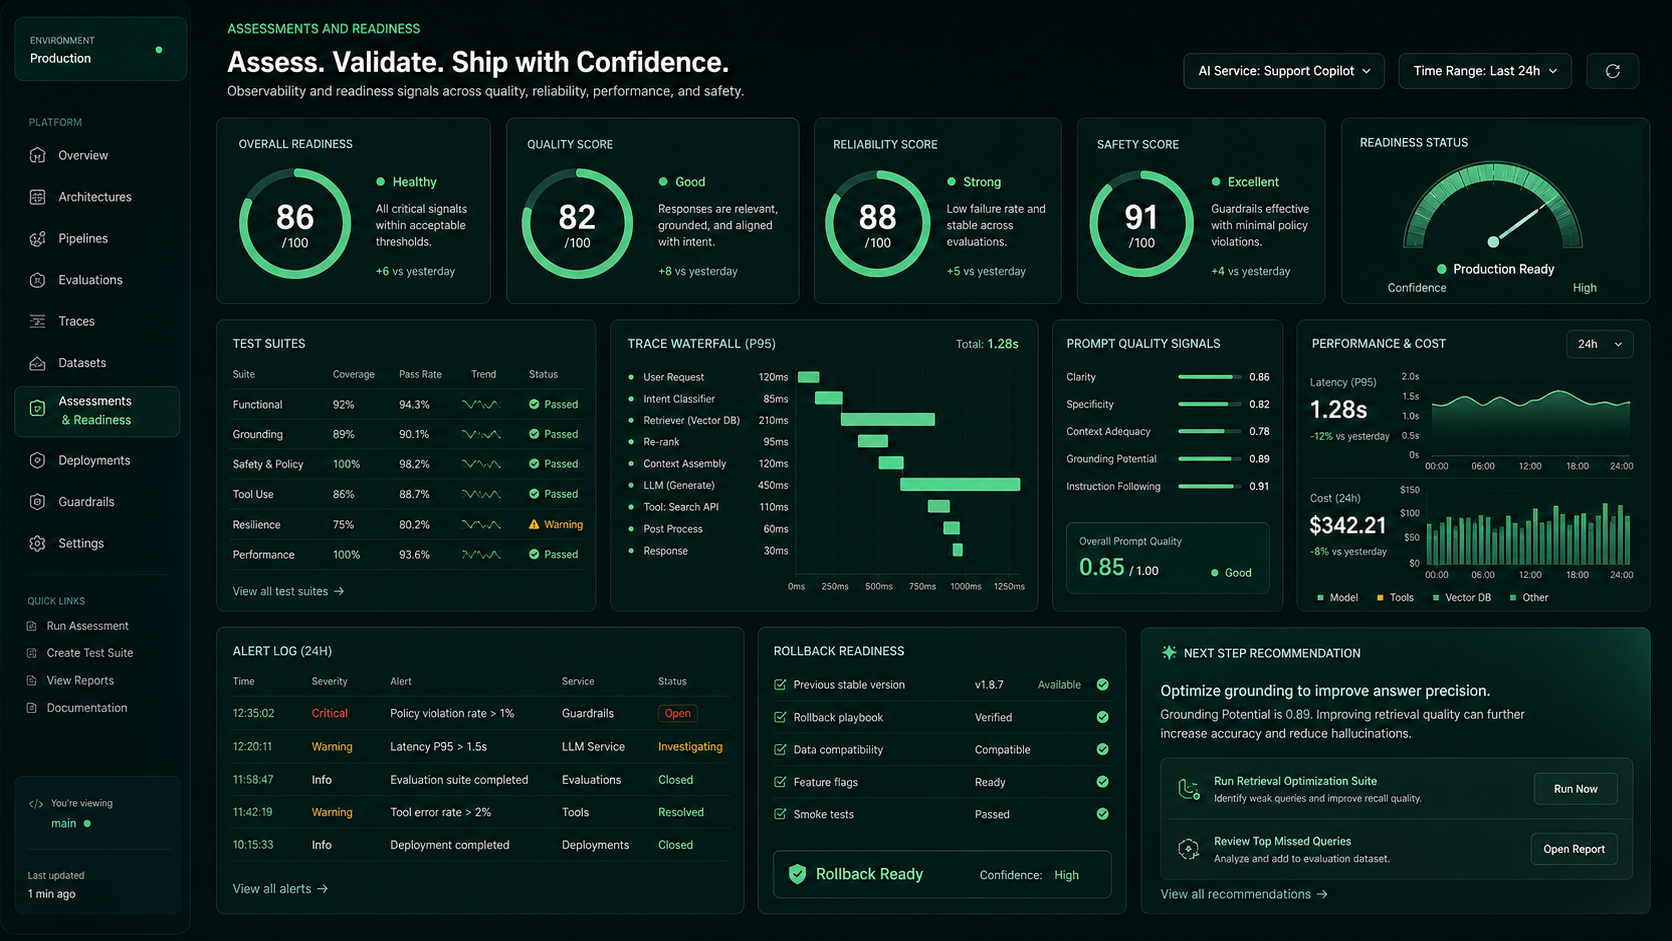Screen dimensions: 1672x941
Task: Click the Instruction Following score bar
Action: (1209, 486)
